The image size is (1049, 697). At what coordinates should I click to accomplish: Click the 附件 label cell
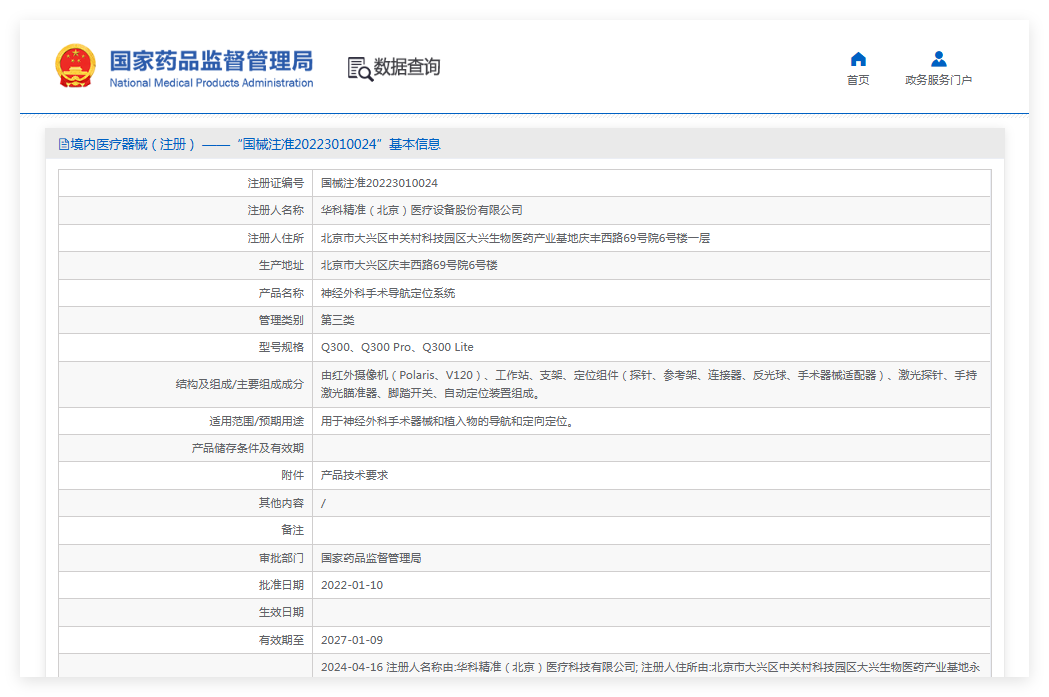(185, 475)
